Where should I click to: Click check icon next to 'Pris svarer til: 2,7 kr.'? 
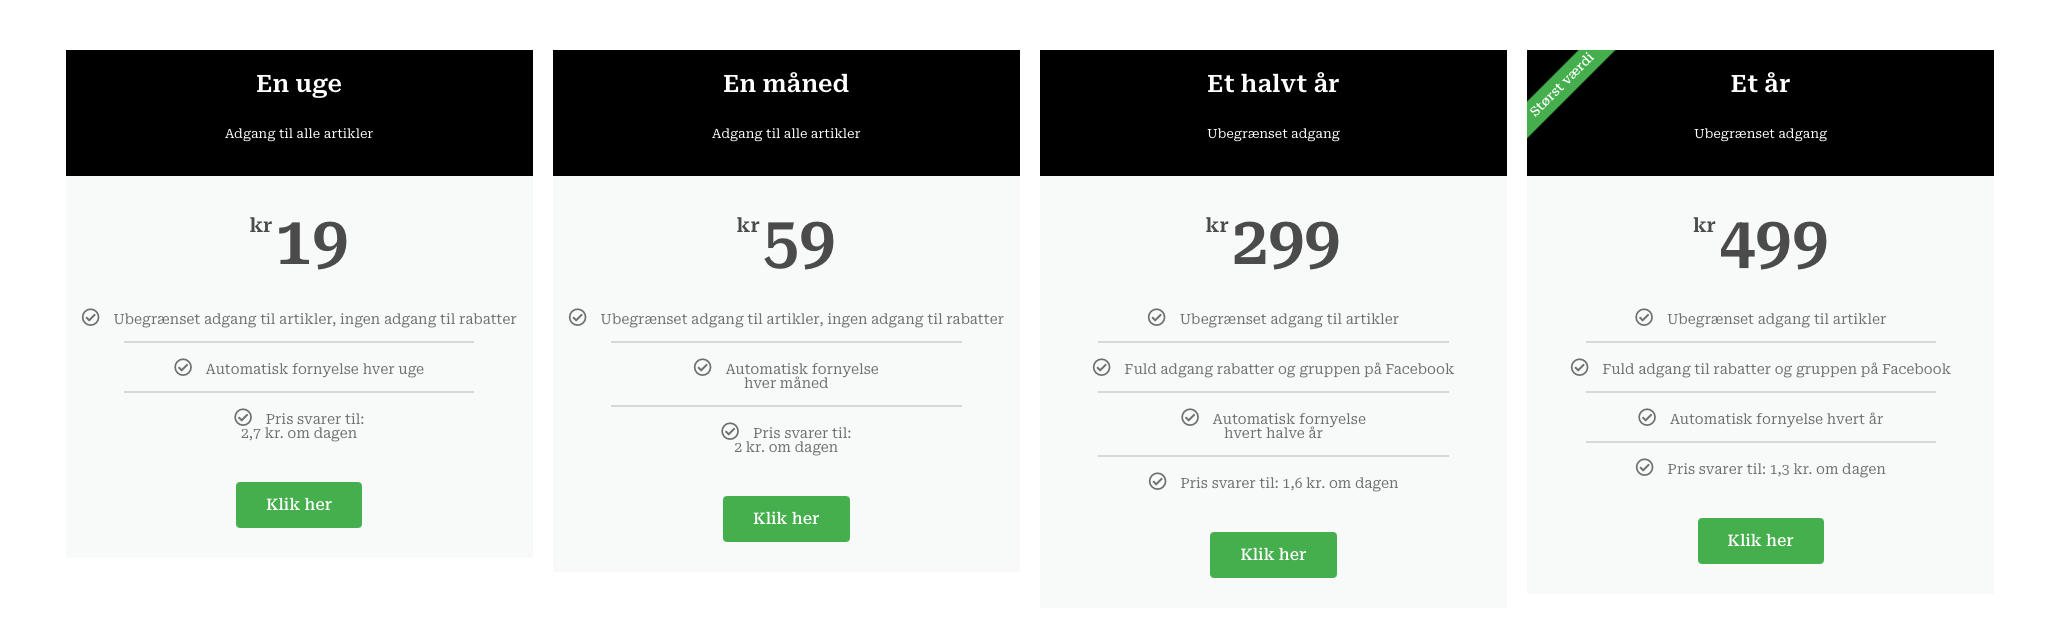pos(243,417)
